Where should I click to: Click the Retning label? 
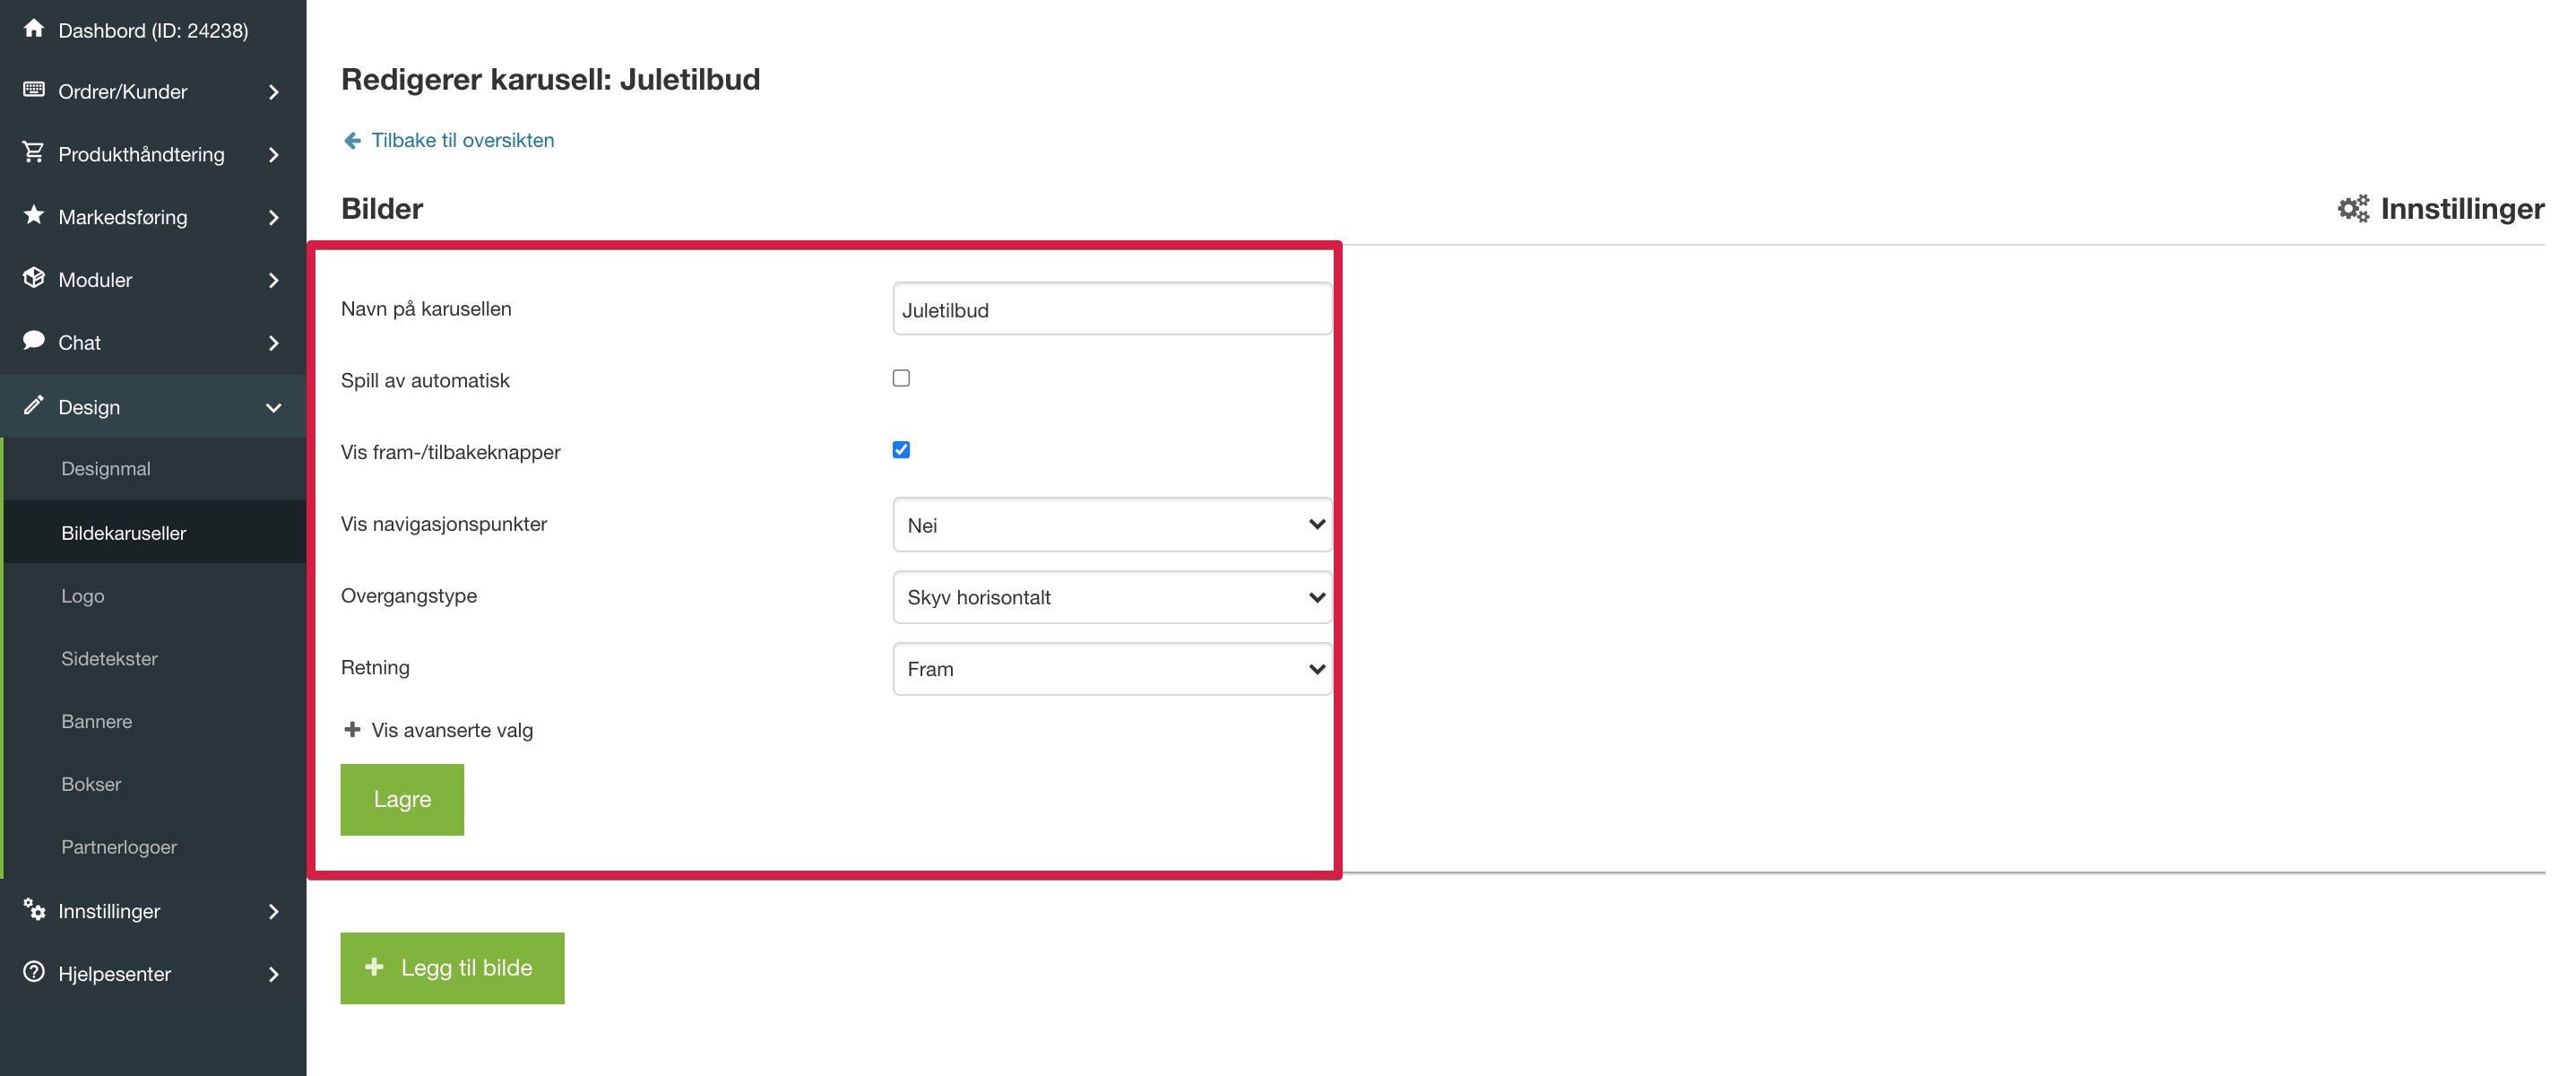tap(375, 667)
